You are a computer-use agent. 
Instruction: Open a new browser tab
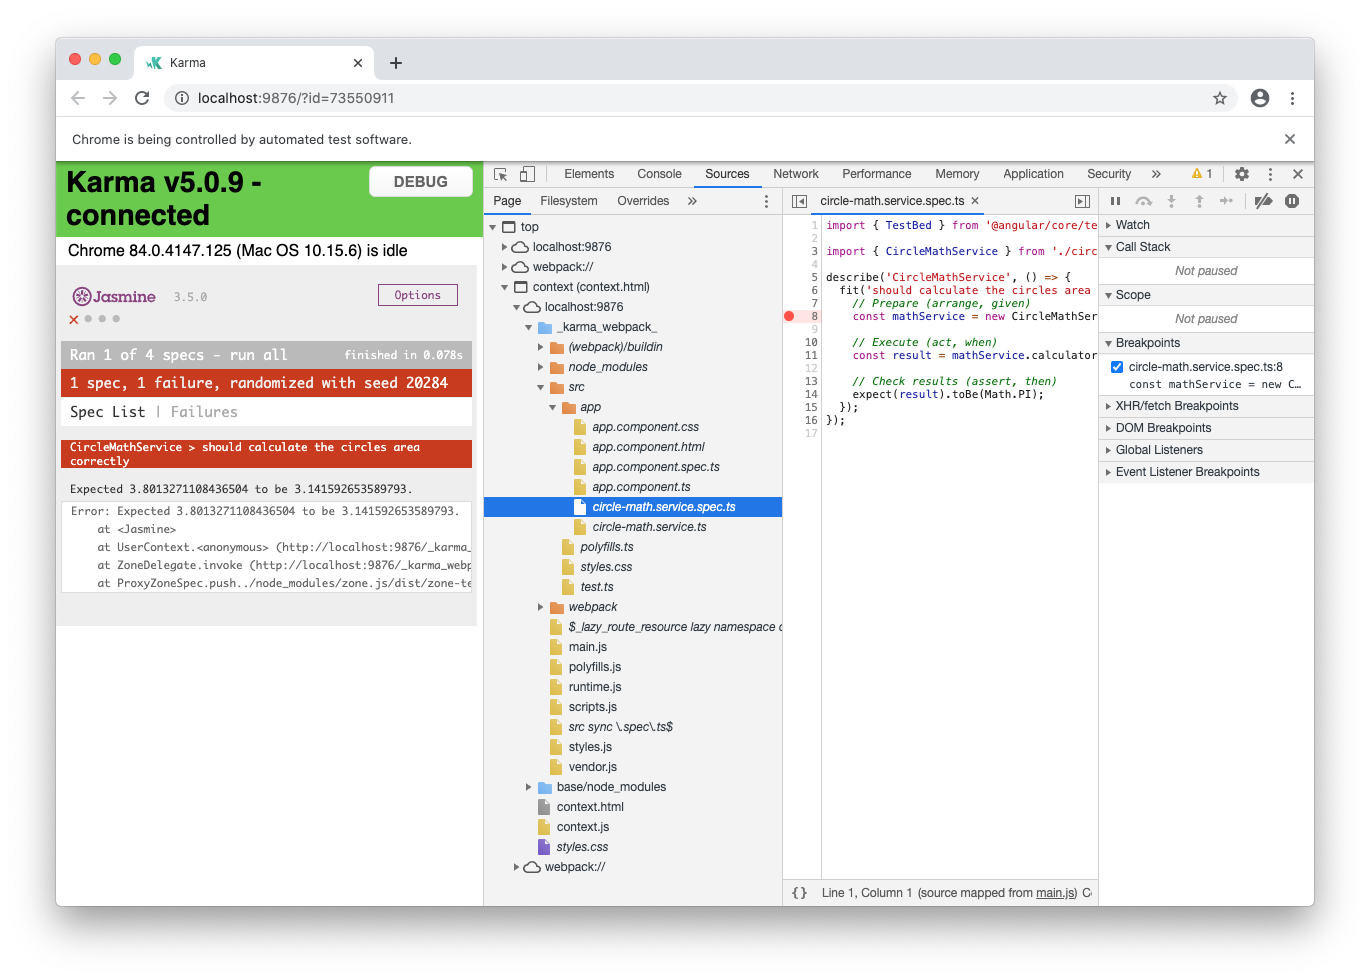click(396, 63)
